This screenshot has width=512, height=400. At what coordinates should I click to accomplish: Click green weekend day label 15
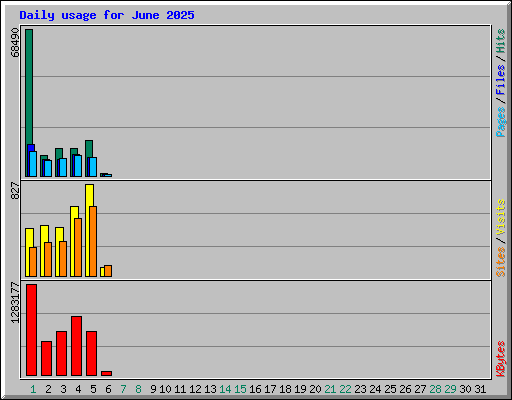point(240,389)
